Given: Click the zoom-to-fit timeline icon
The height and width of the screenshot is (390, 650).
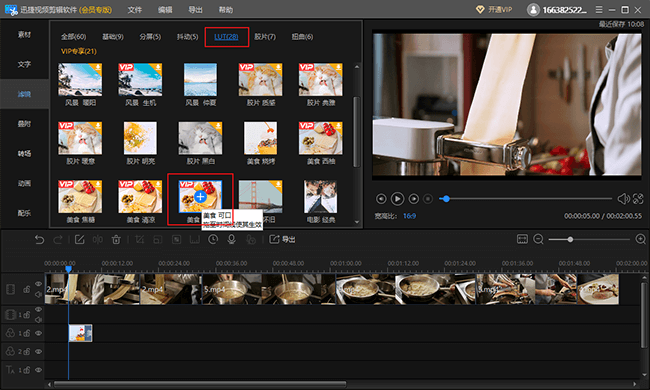Looking at the screenshot, I should pos(522,239).
